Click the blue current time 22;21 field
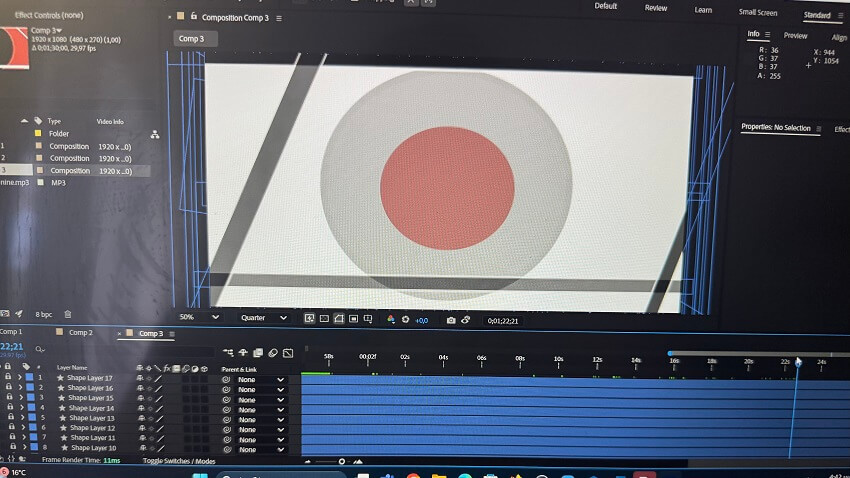Viewport: 850px width, 478px height. [x=11, y=346]
